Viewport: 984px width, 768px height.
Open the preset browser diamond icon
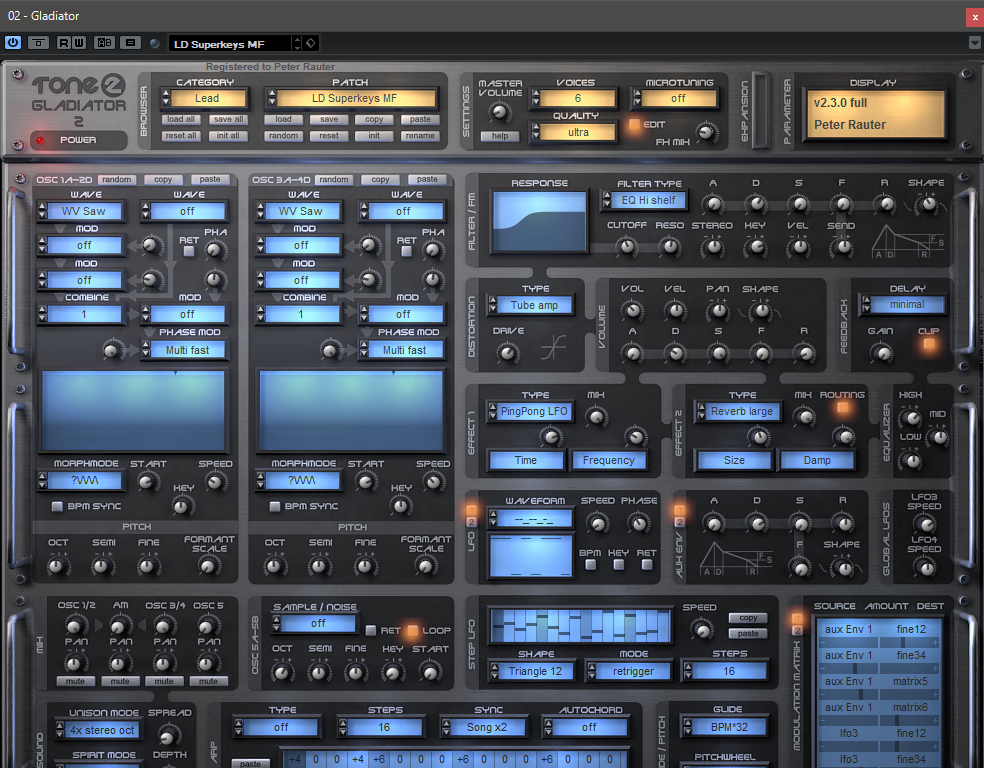click(310, 43)
